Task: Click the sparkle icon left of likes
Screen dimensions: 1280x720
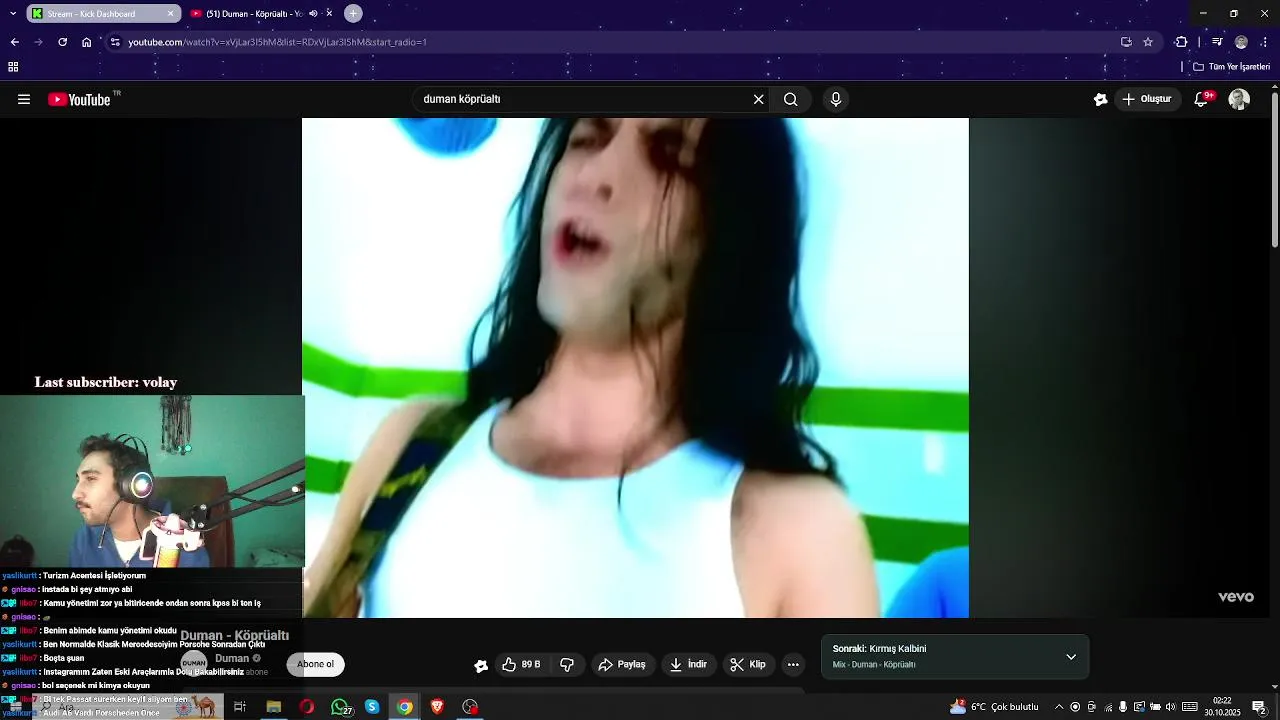Action: point(481,665)
